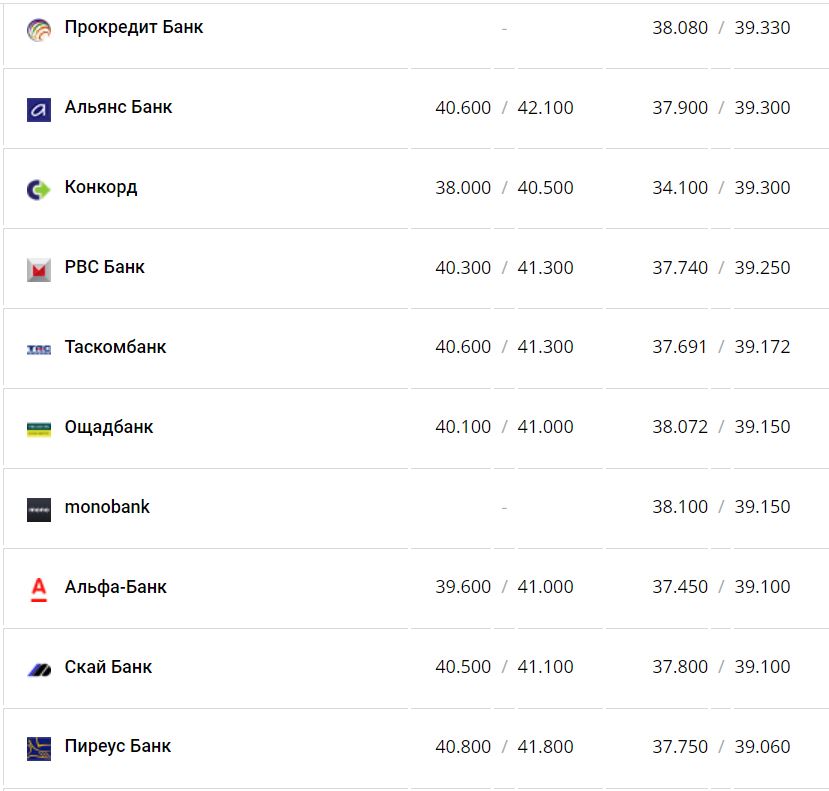829x791 pixels.
Task: Click the Ощадбанк green logo icon
Action: (x=39, y=429)
